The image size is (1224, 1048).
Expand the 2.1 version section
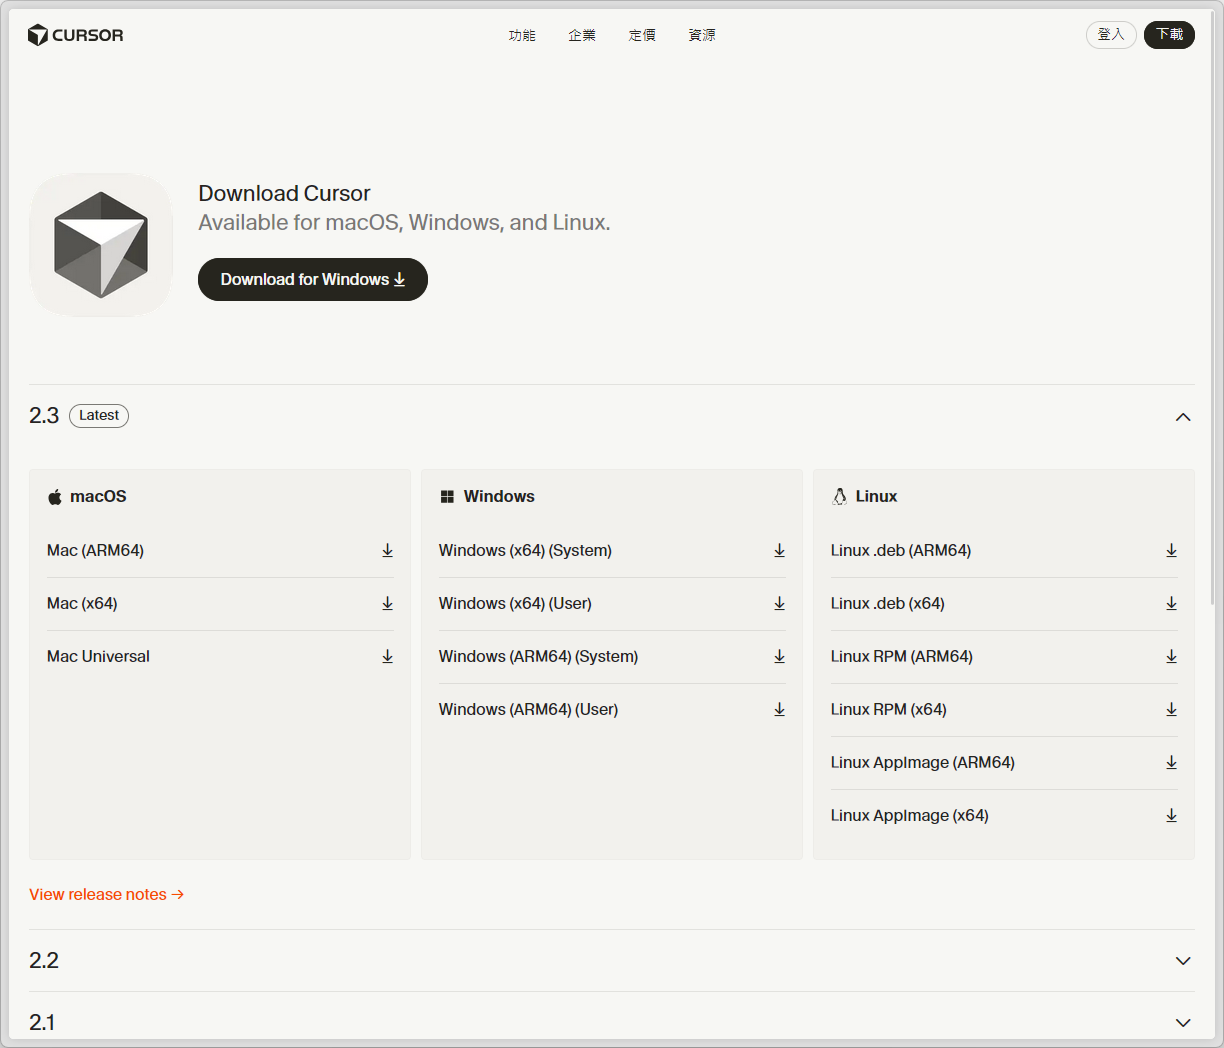[1183, 1022]
